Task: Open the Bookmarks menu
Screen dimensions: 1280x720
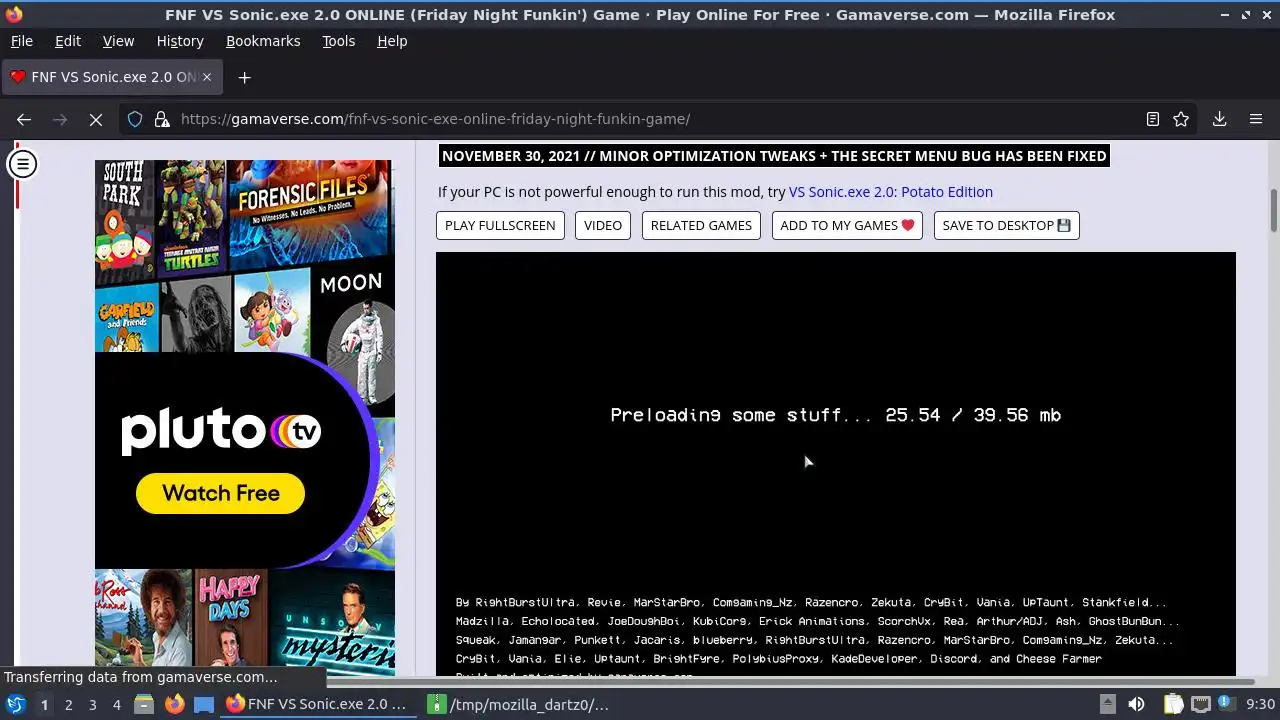Action: pyautogui.click(x=263, y=41)
